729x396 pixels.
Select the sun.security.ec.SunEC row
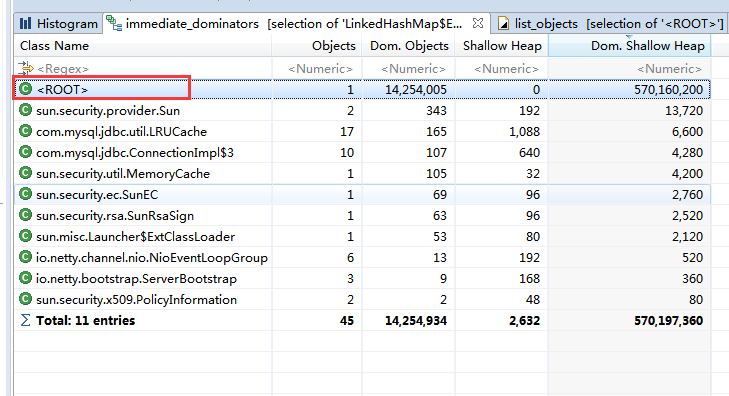coord(362,194)
